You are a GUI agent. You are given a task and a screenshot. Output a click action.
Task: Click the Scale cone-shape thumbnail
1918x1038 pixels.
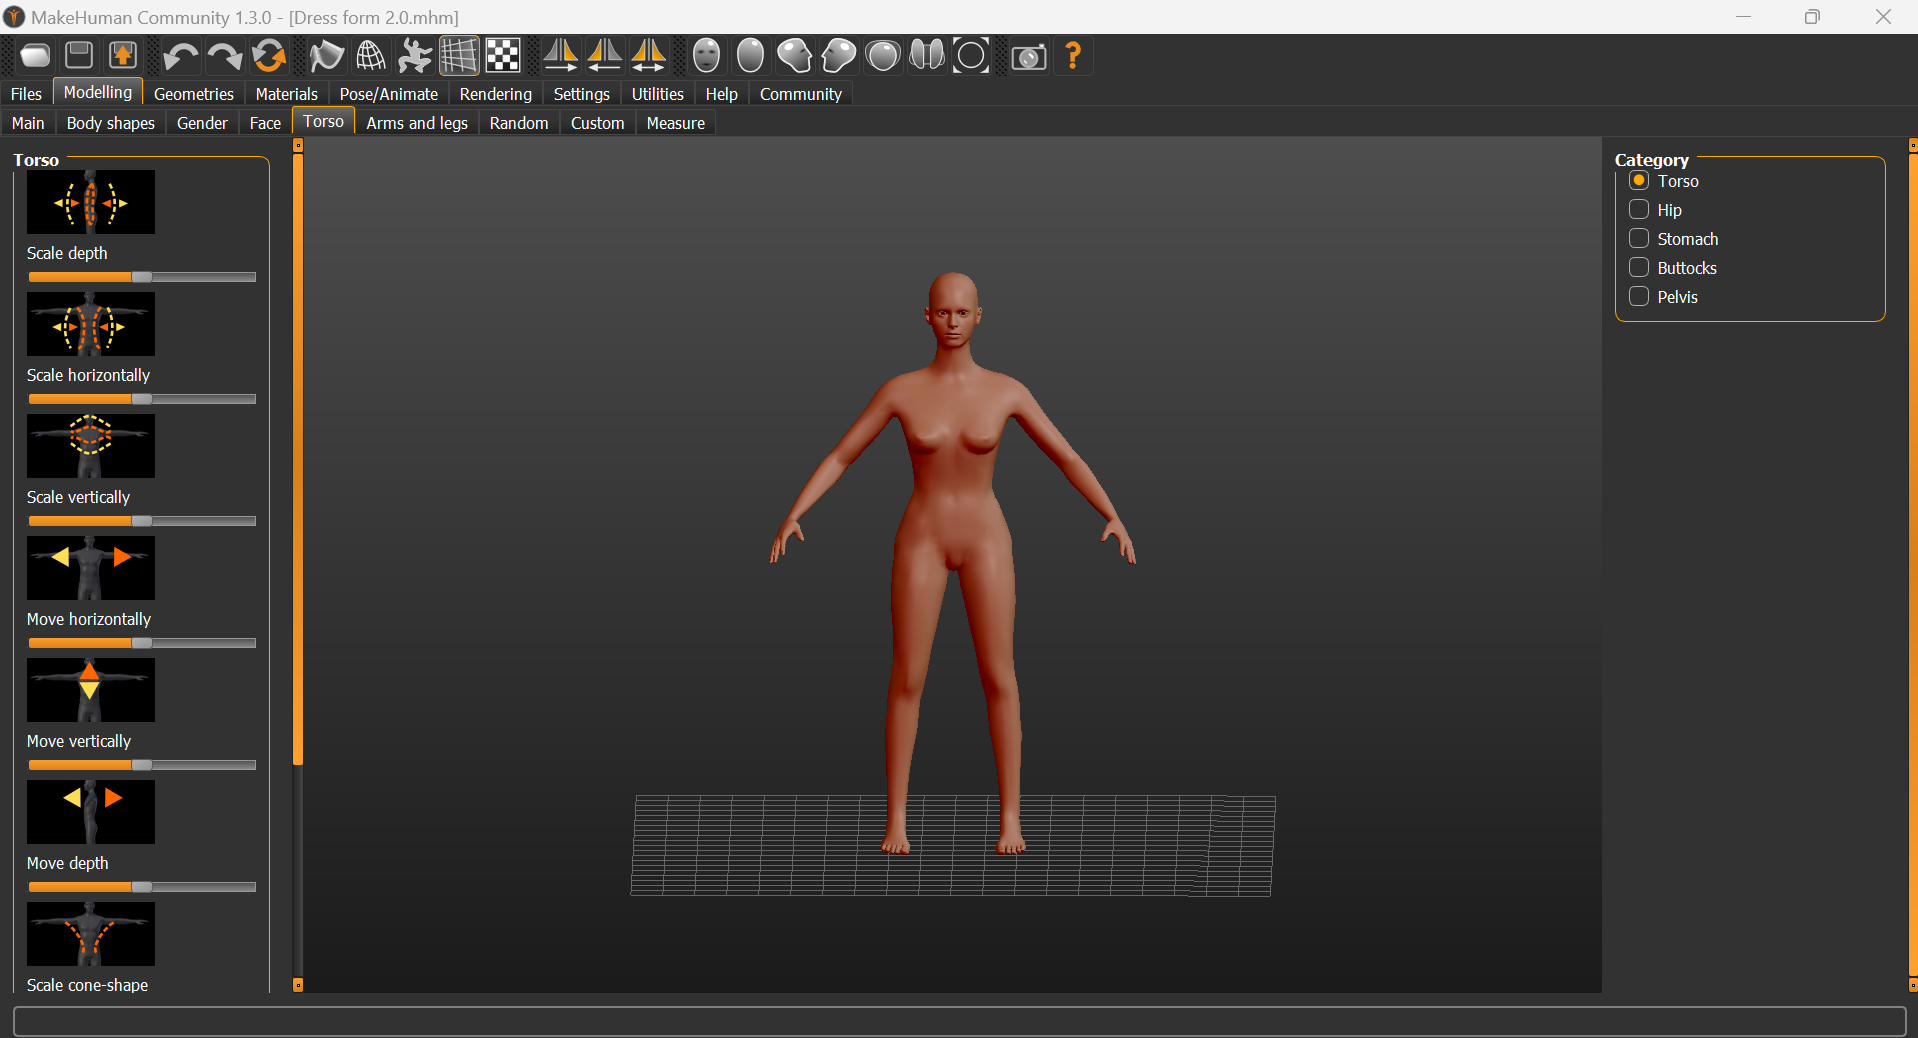[91, 934]
